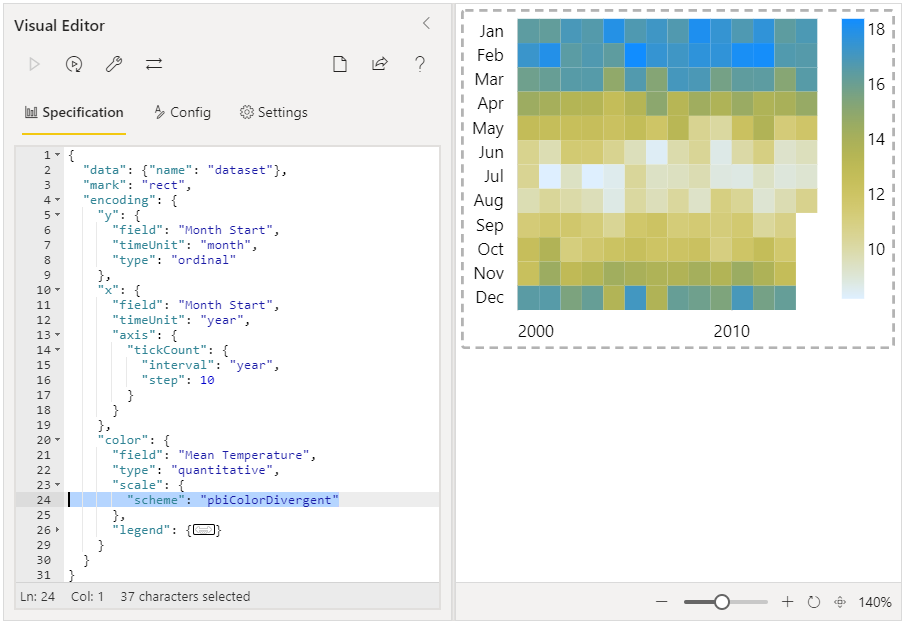The width and height of the screenshot is (905, 622).
Task: Click the export specification share icon
Action: tap(380, 64)
